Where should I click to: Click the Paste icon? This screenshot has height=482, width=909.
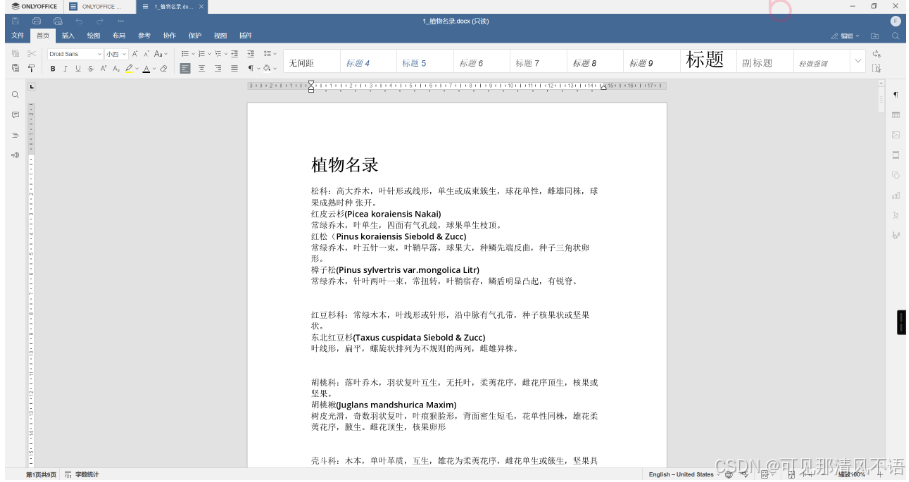click(16, 68)
